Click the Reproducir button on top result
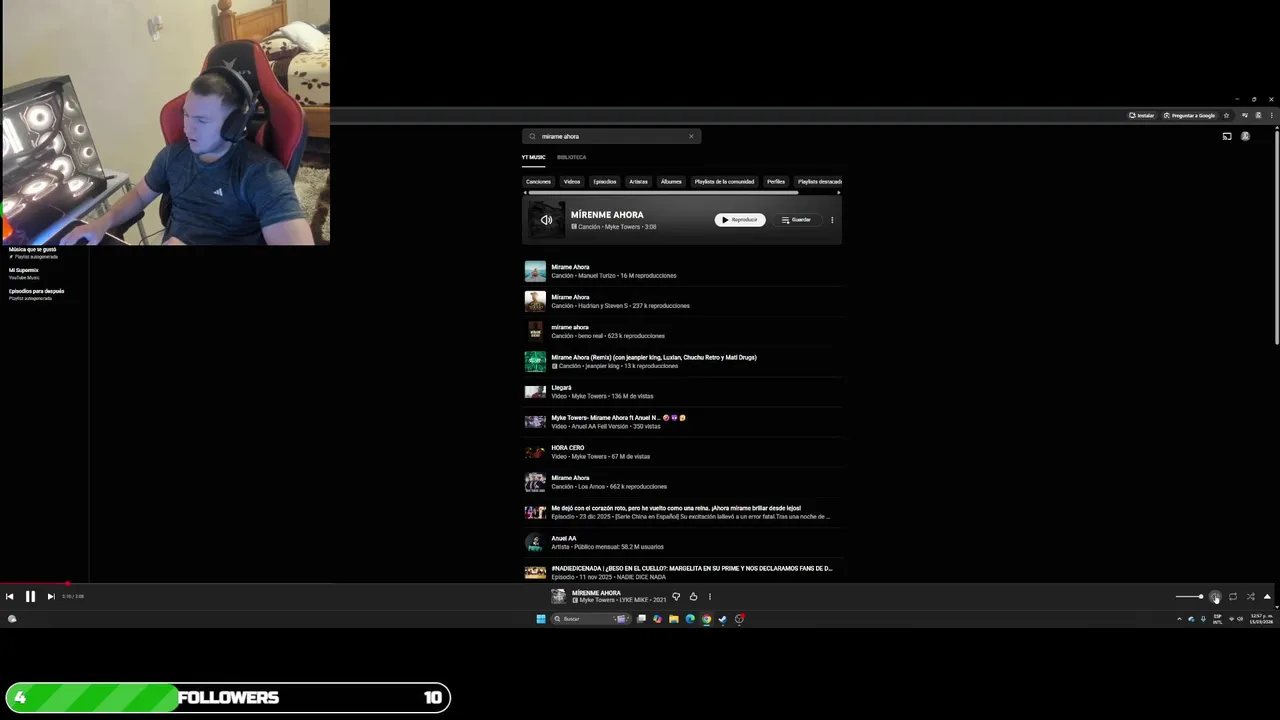This screenshot has height=720, width=1280. pyautogui.click(x=740, y=220)
